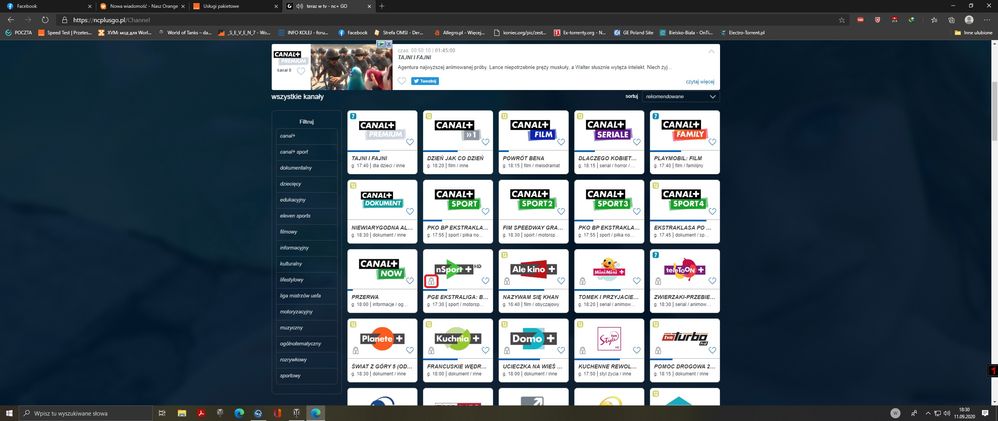This screenshot has height=421, width=998.
Task: Open the sort dropdown showing rekomendowane
Action: [x=680, y=96]
